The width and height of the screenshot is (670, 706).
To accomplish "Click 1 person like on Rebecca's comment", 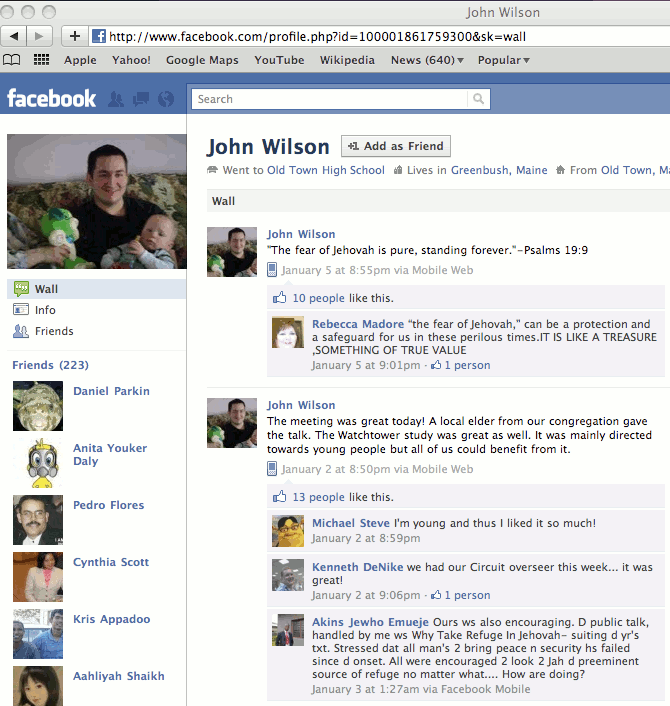I will pos(467,365).
